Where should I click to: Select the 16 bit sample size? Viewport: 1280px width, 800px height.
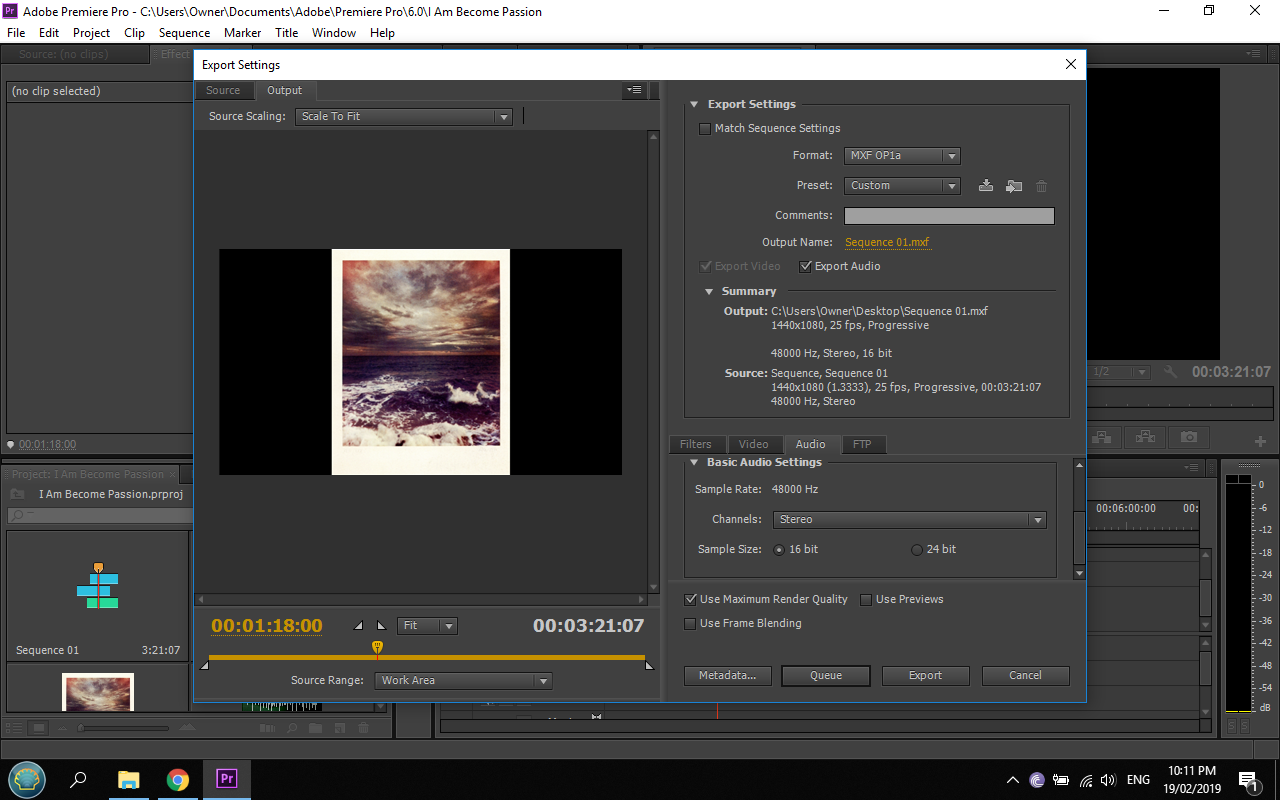pyautogui.click(x=780, y=550)
